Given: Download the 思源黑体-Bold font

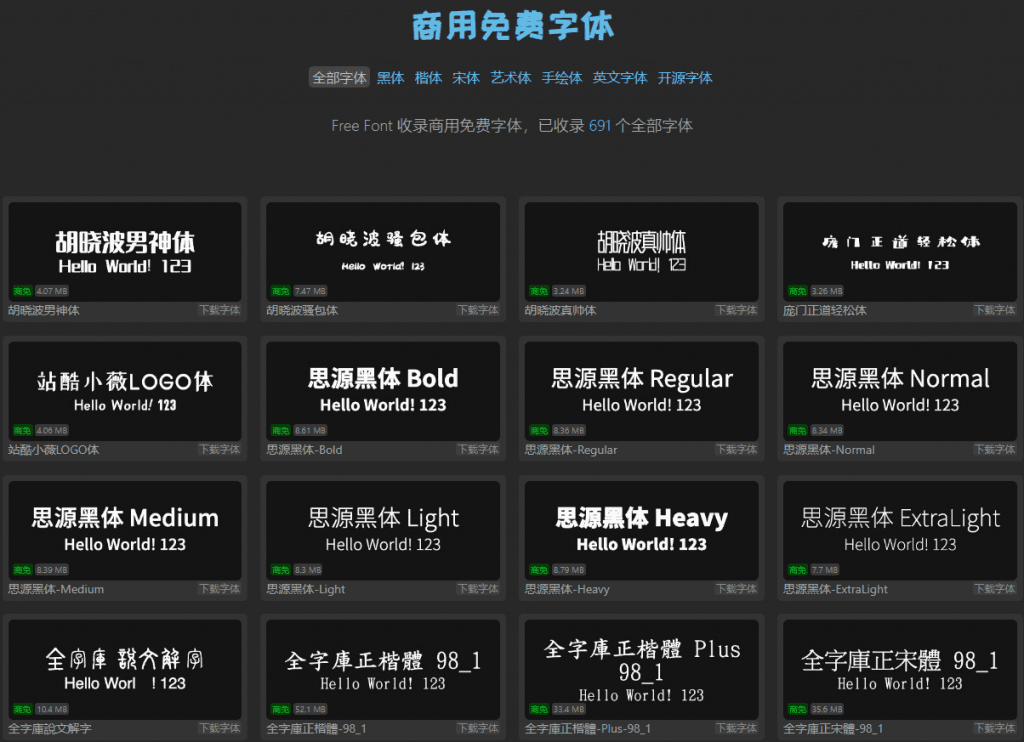Looking at the screenshot, I should point(477,450).
